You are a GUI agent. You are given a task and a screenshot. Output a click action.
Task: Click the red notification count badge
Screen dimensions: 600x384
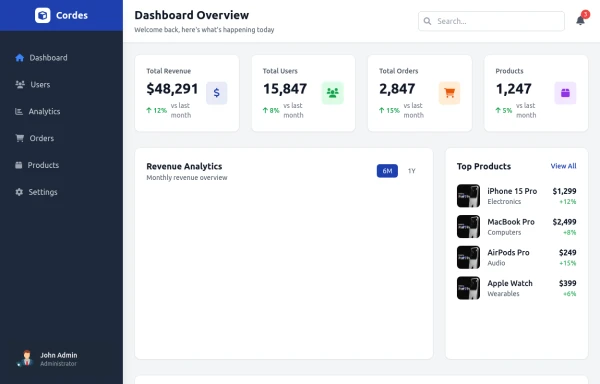[x=585, y=15]
